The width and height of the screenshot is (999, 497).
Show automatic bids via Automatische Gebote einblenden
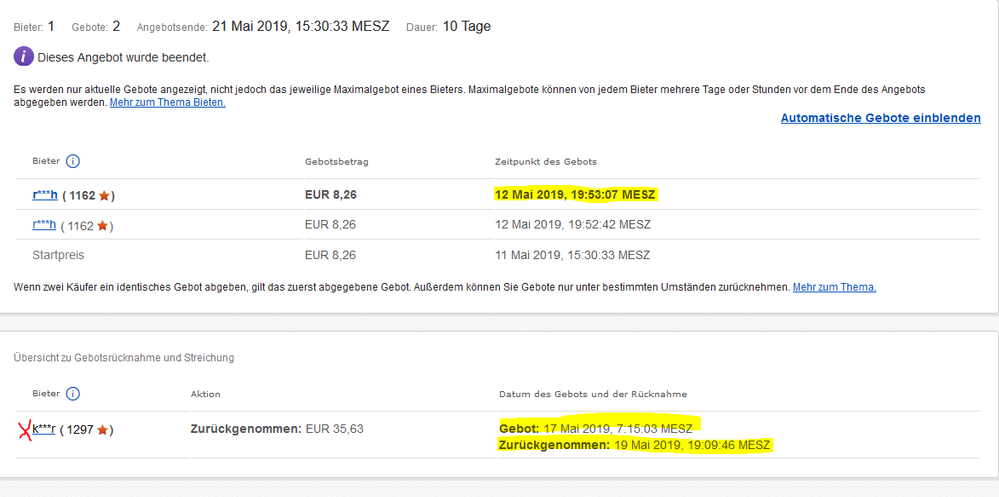[880, 118]
